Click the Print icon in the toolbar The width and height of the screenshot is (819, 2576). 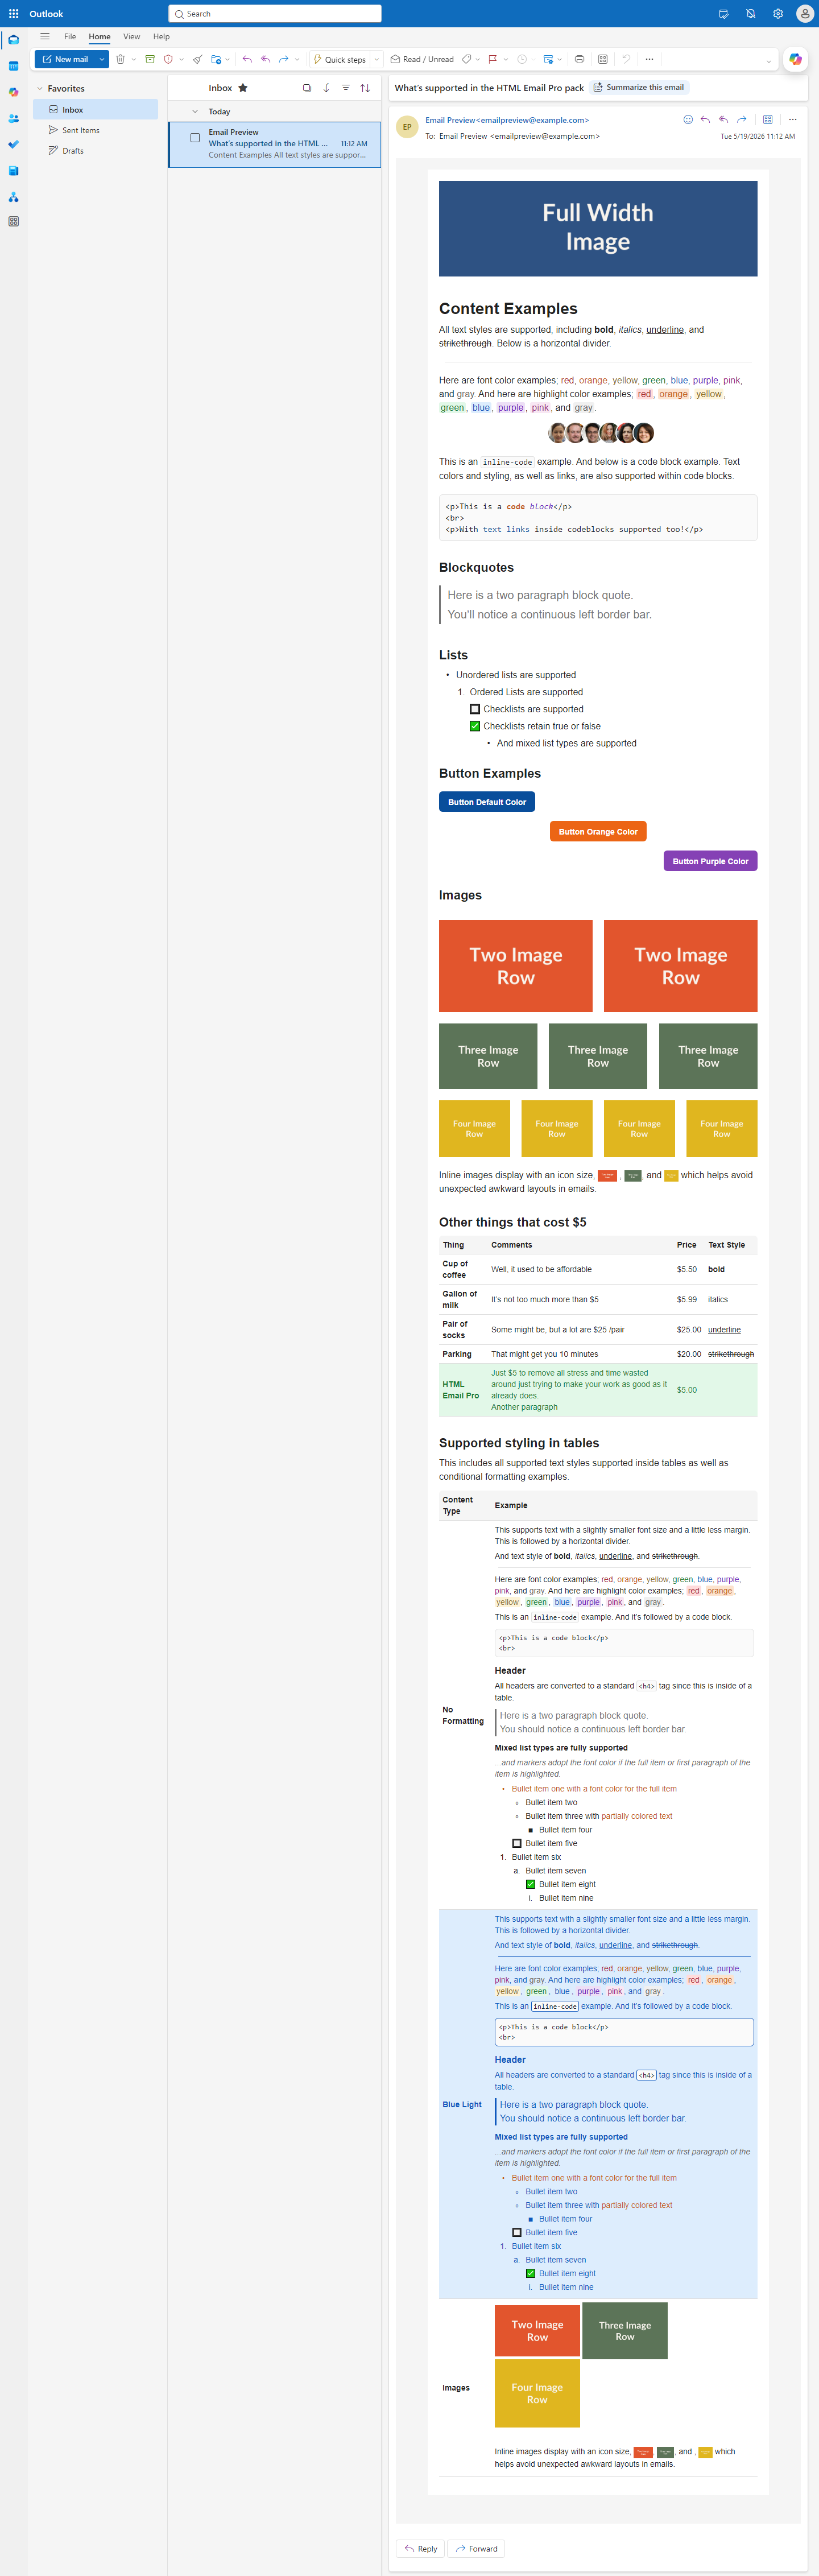click(x=579, y=59)
